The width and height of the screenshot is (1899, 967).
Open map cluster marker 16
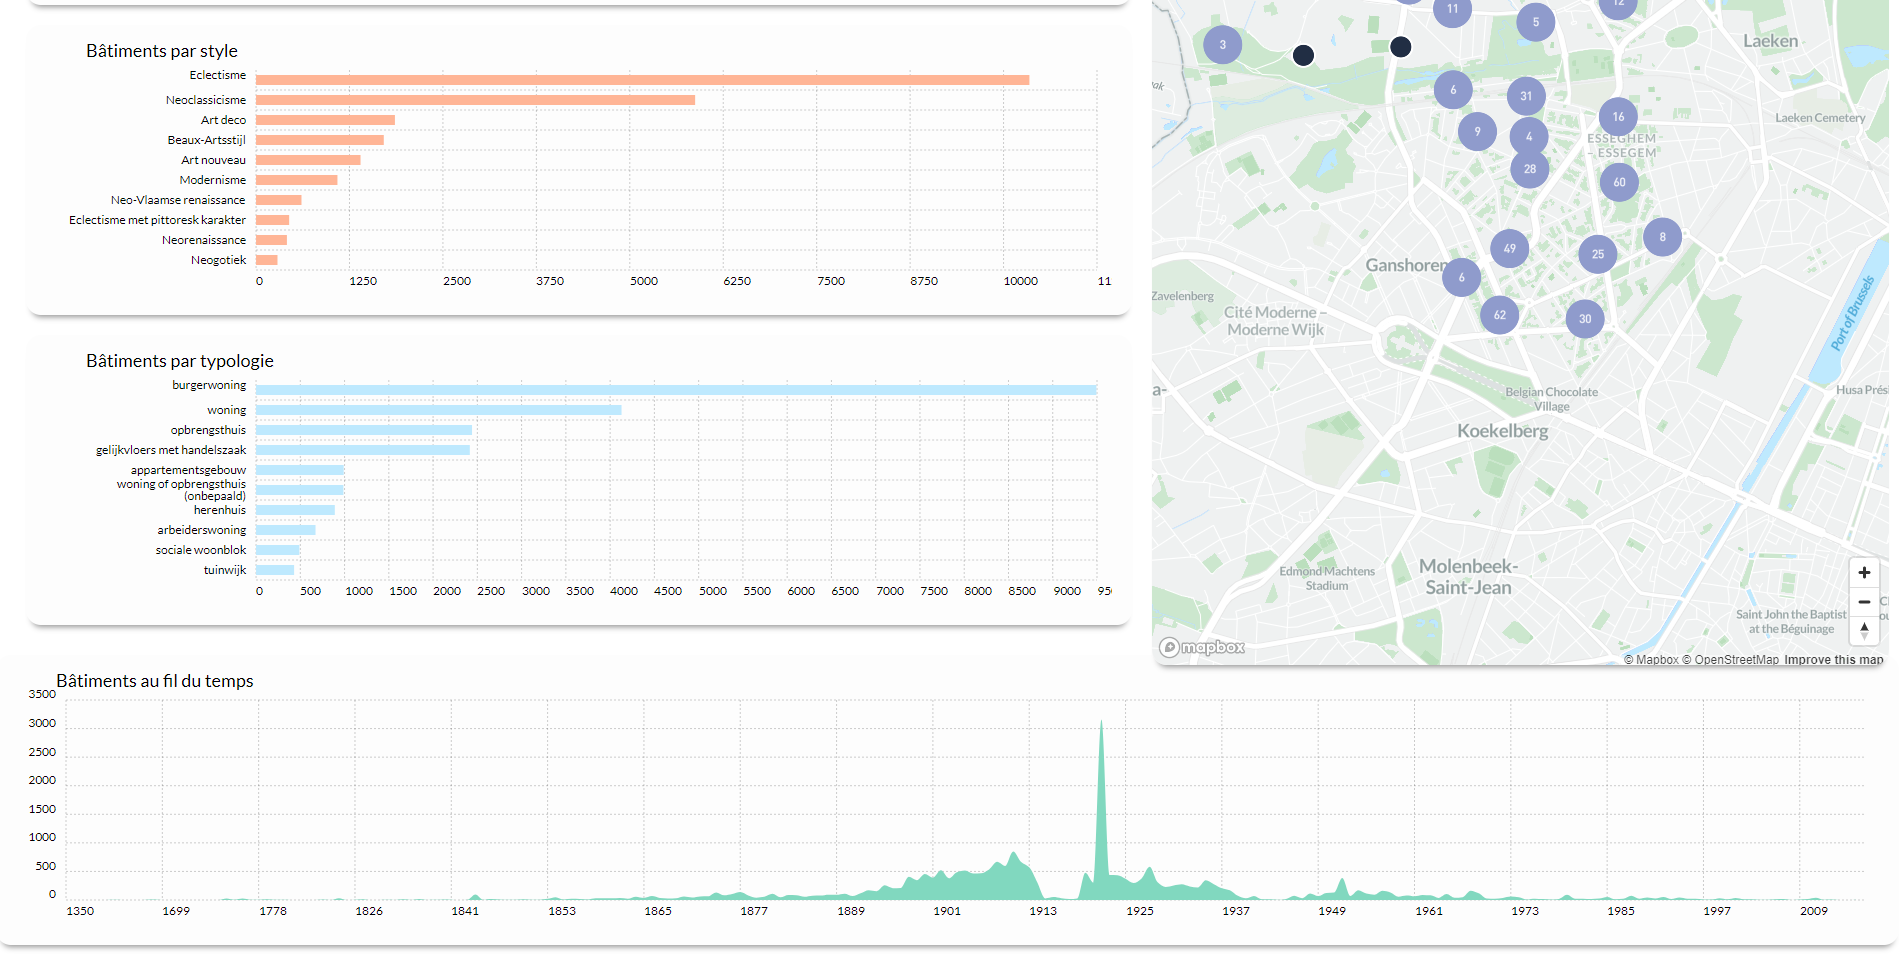[1618, 117]
